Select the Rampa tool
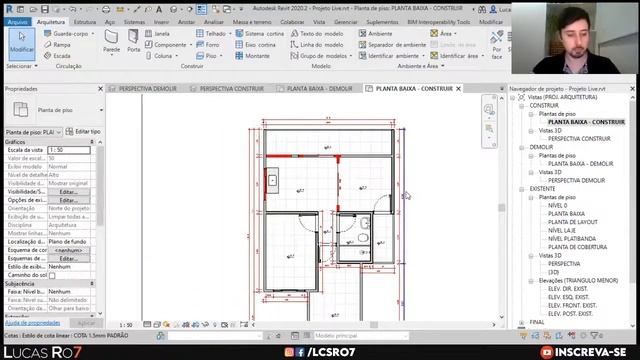The width and height of the screenshot is (640, 360). pyautogui.click(x=58, y=45)
